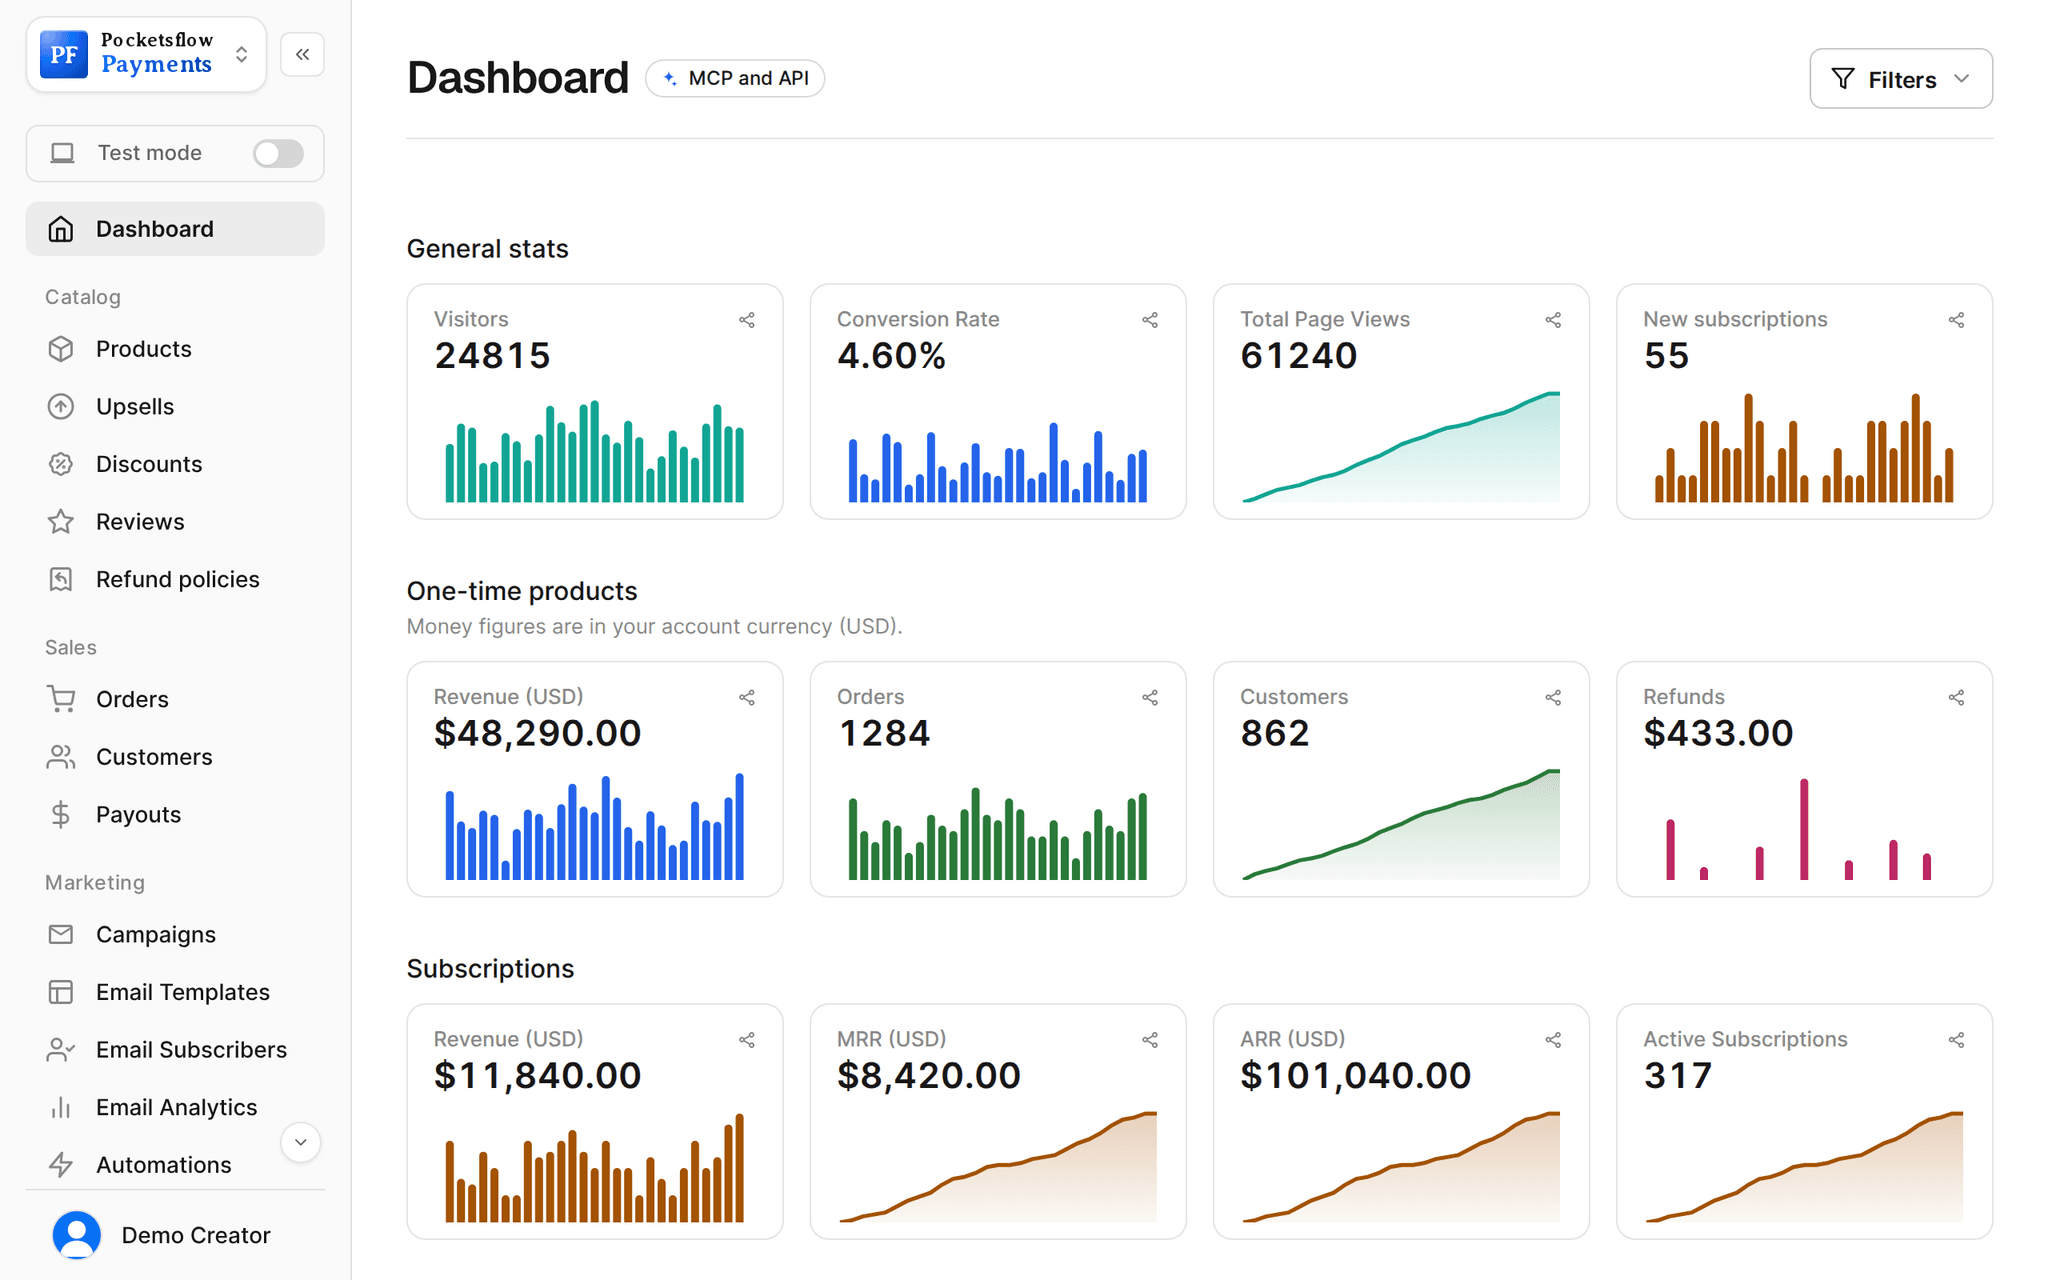Viewport: 2048px width, 1280px height.
Task: Click share icon on Active Subscriptions card
Action: [x=1956, y=1040]
